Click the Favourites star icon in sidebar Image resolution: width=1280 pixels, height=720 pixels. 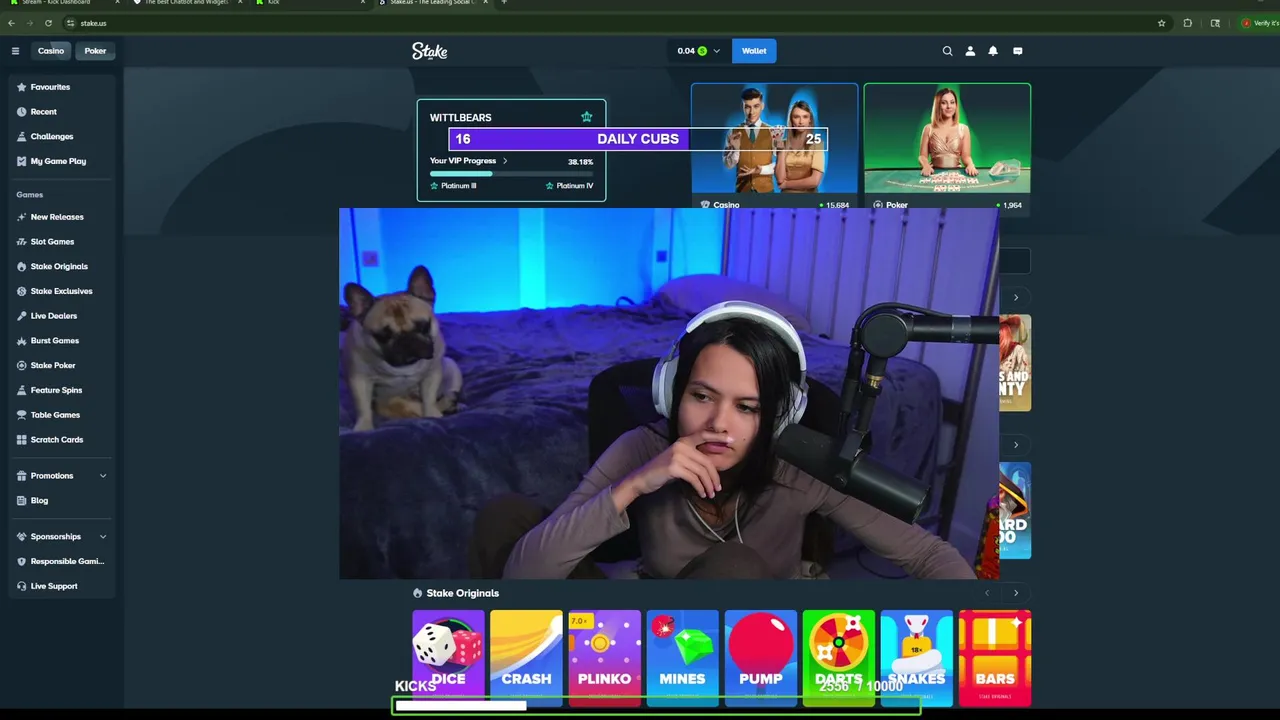pyautogui.click(x=22, y=87)
